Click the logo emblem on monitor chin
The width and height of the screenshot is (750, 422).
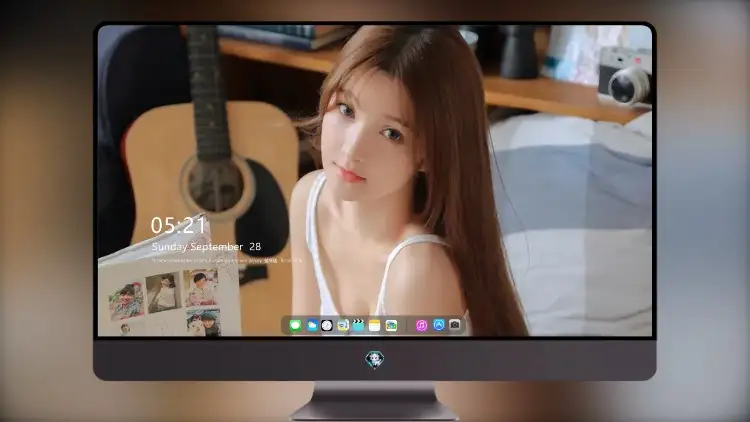(375, 360)
